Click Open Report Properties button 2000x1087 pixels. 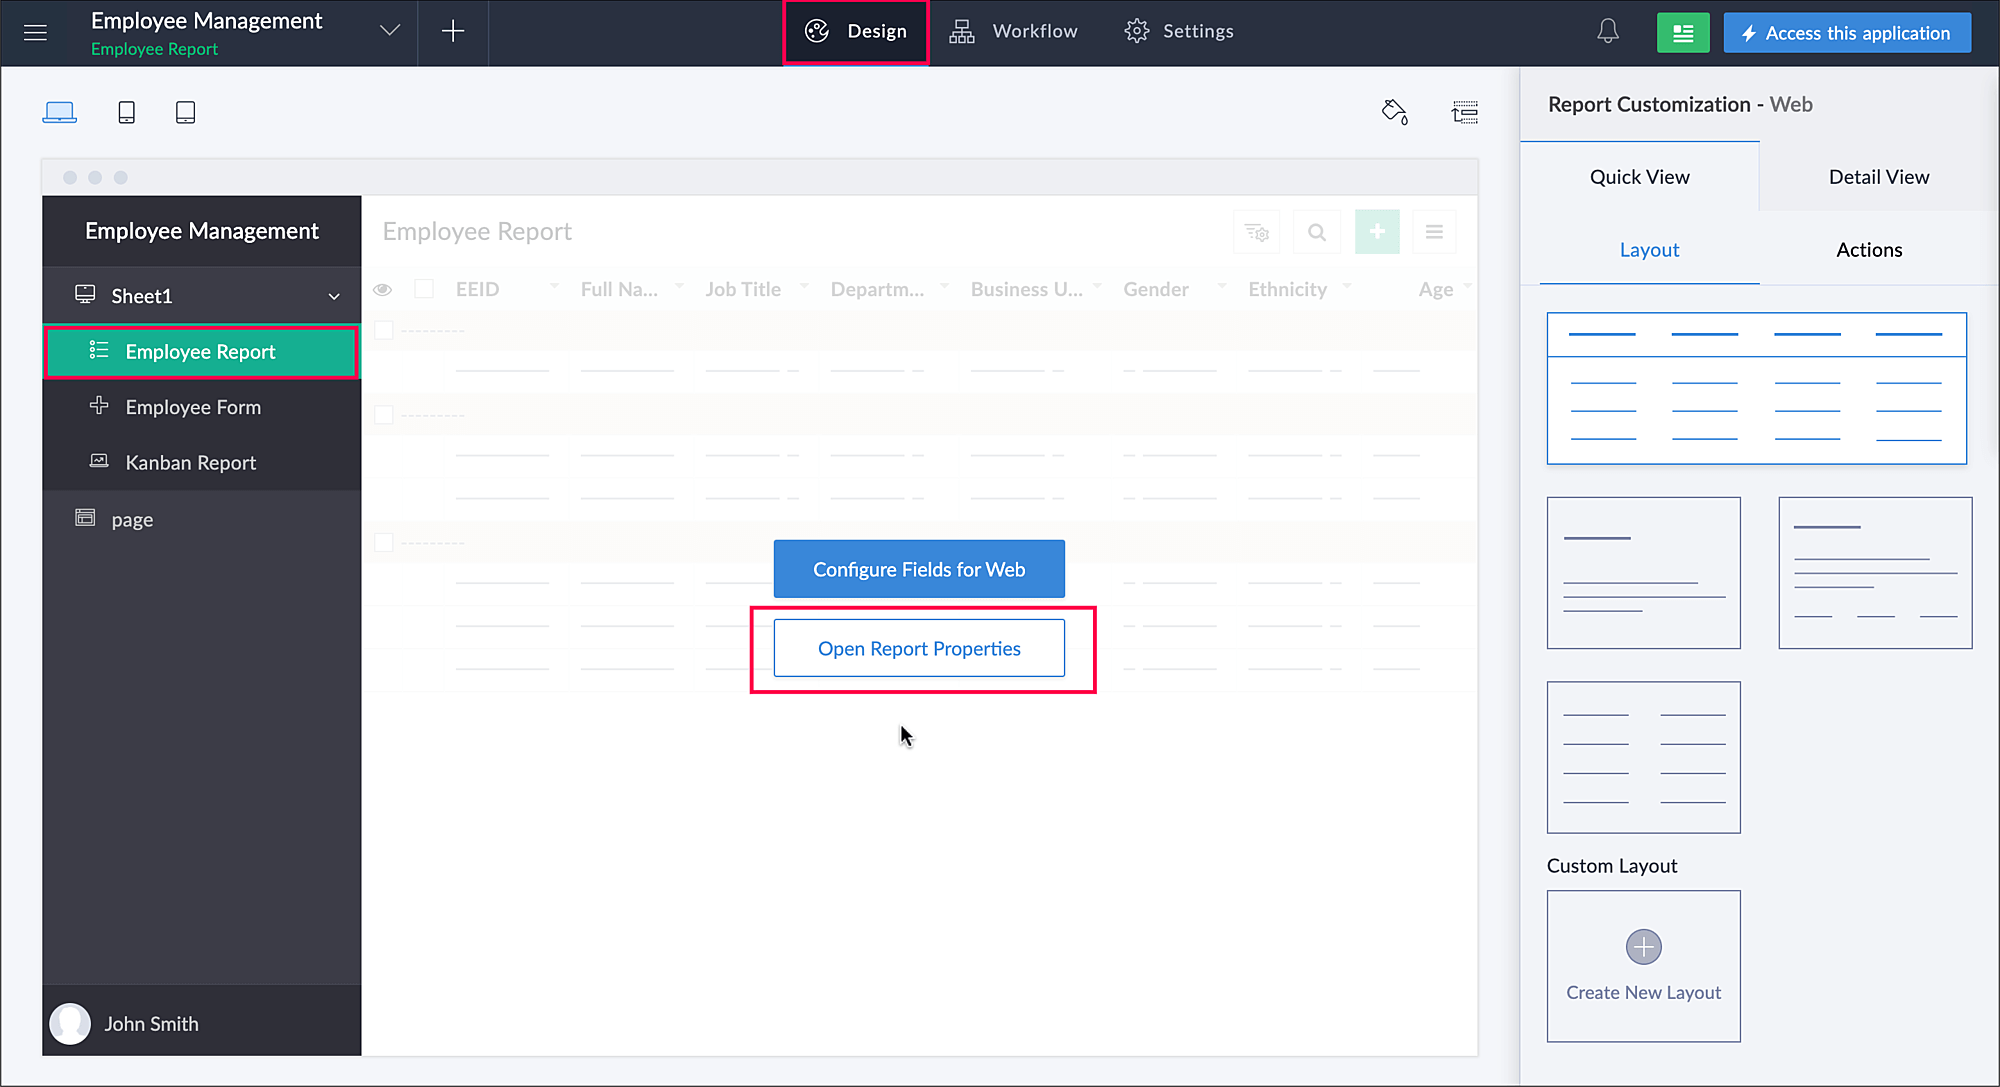point(918,649)
